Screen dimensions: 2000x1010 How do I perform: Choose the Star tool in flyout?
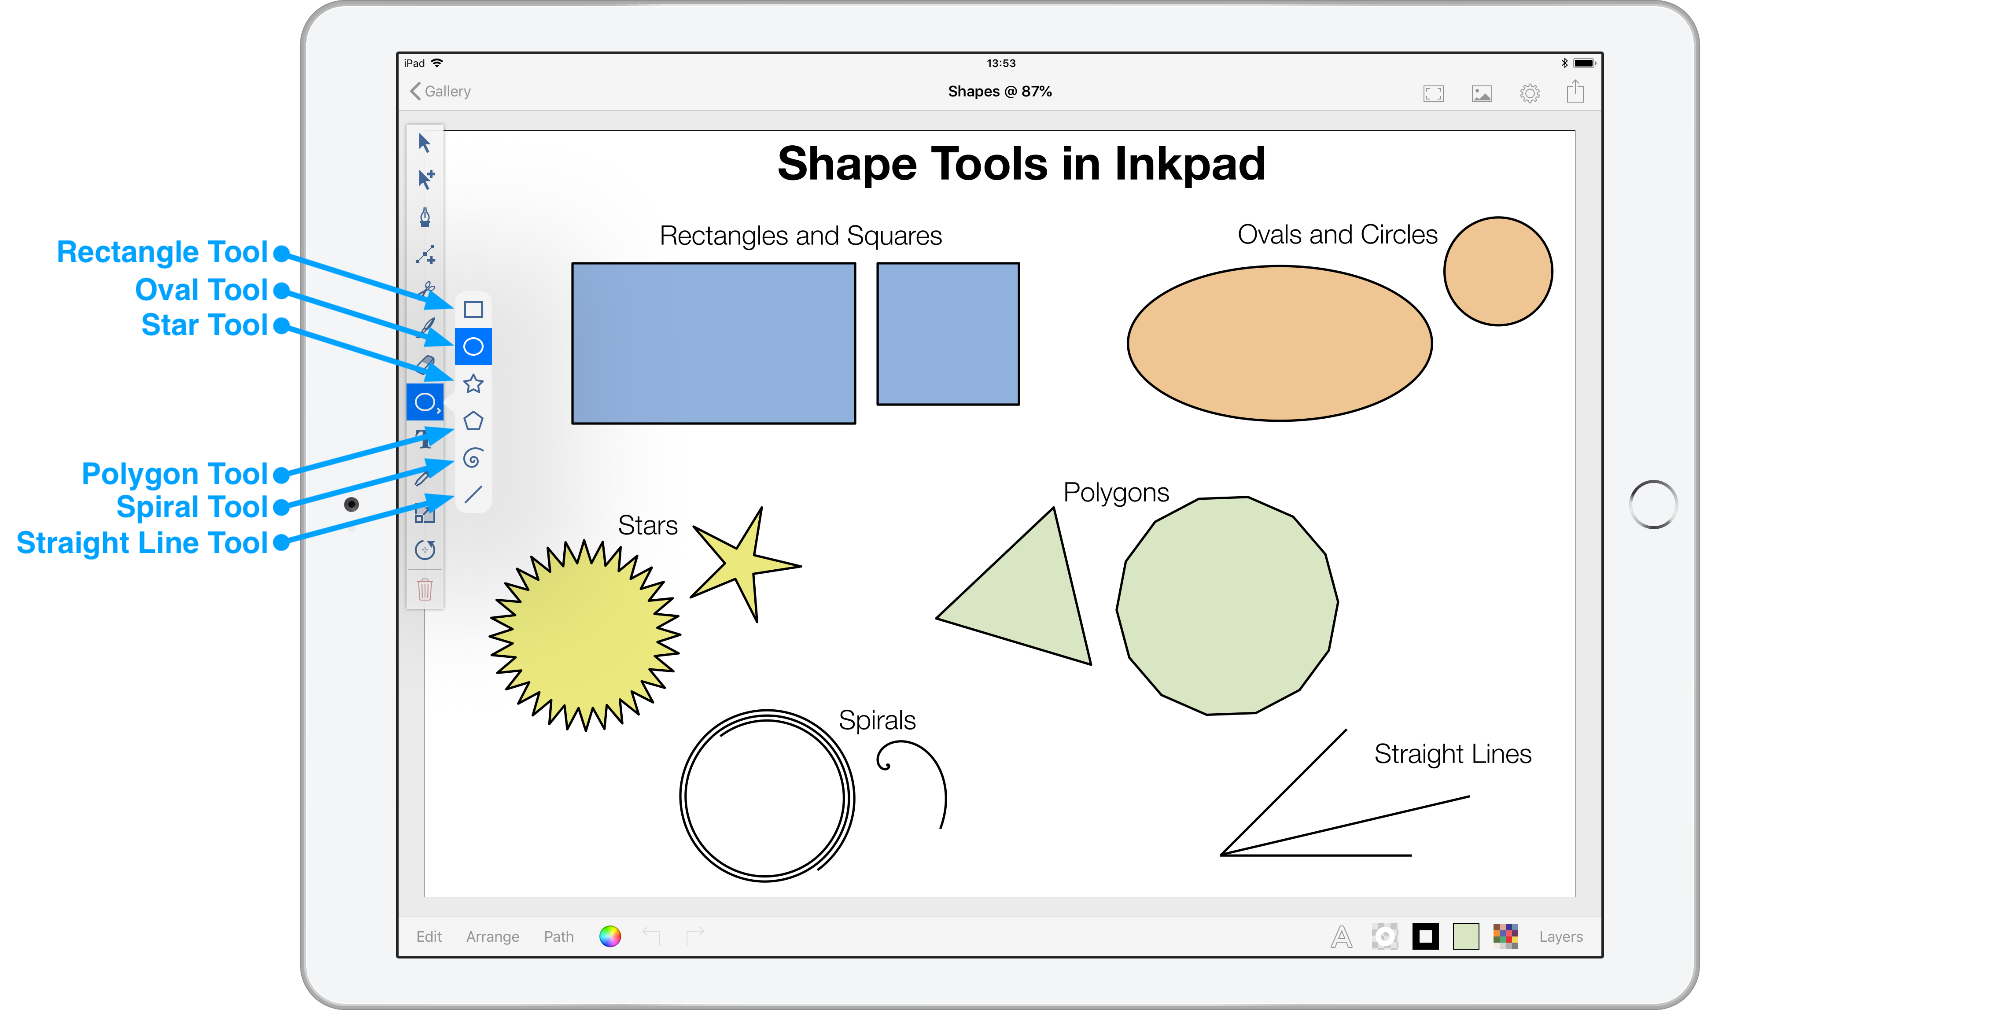point(473,384)
